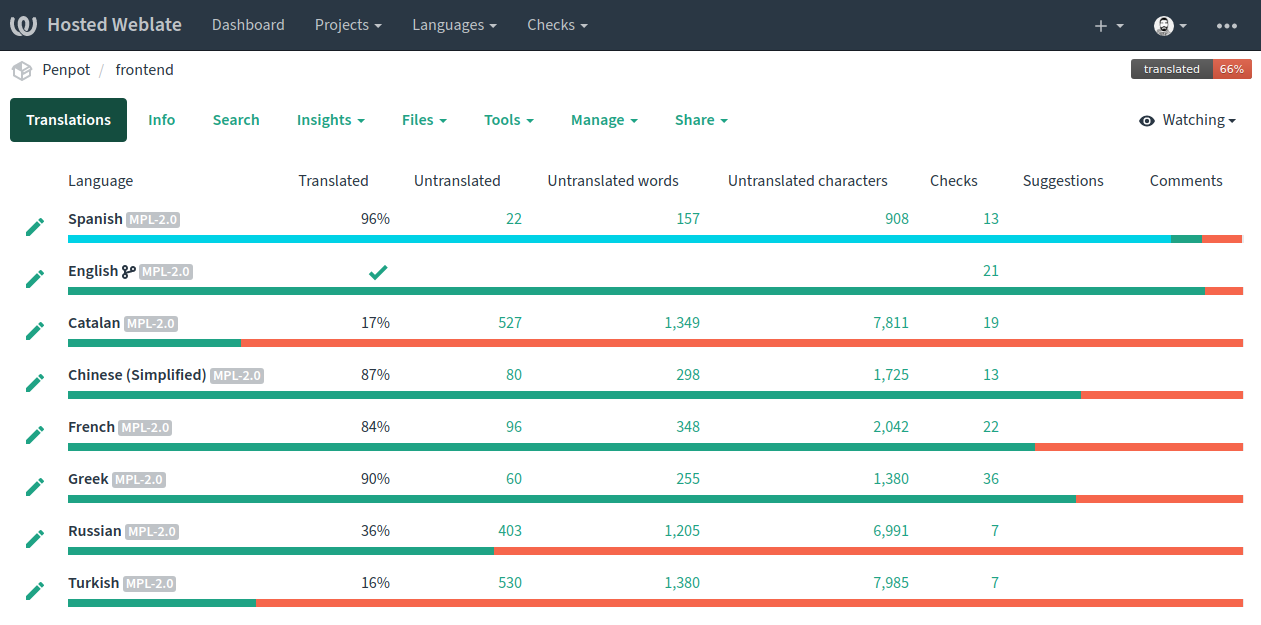Screen dimensions: 1261x625
Task: Open the Search tab
Action: point(236,120)
